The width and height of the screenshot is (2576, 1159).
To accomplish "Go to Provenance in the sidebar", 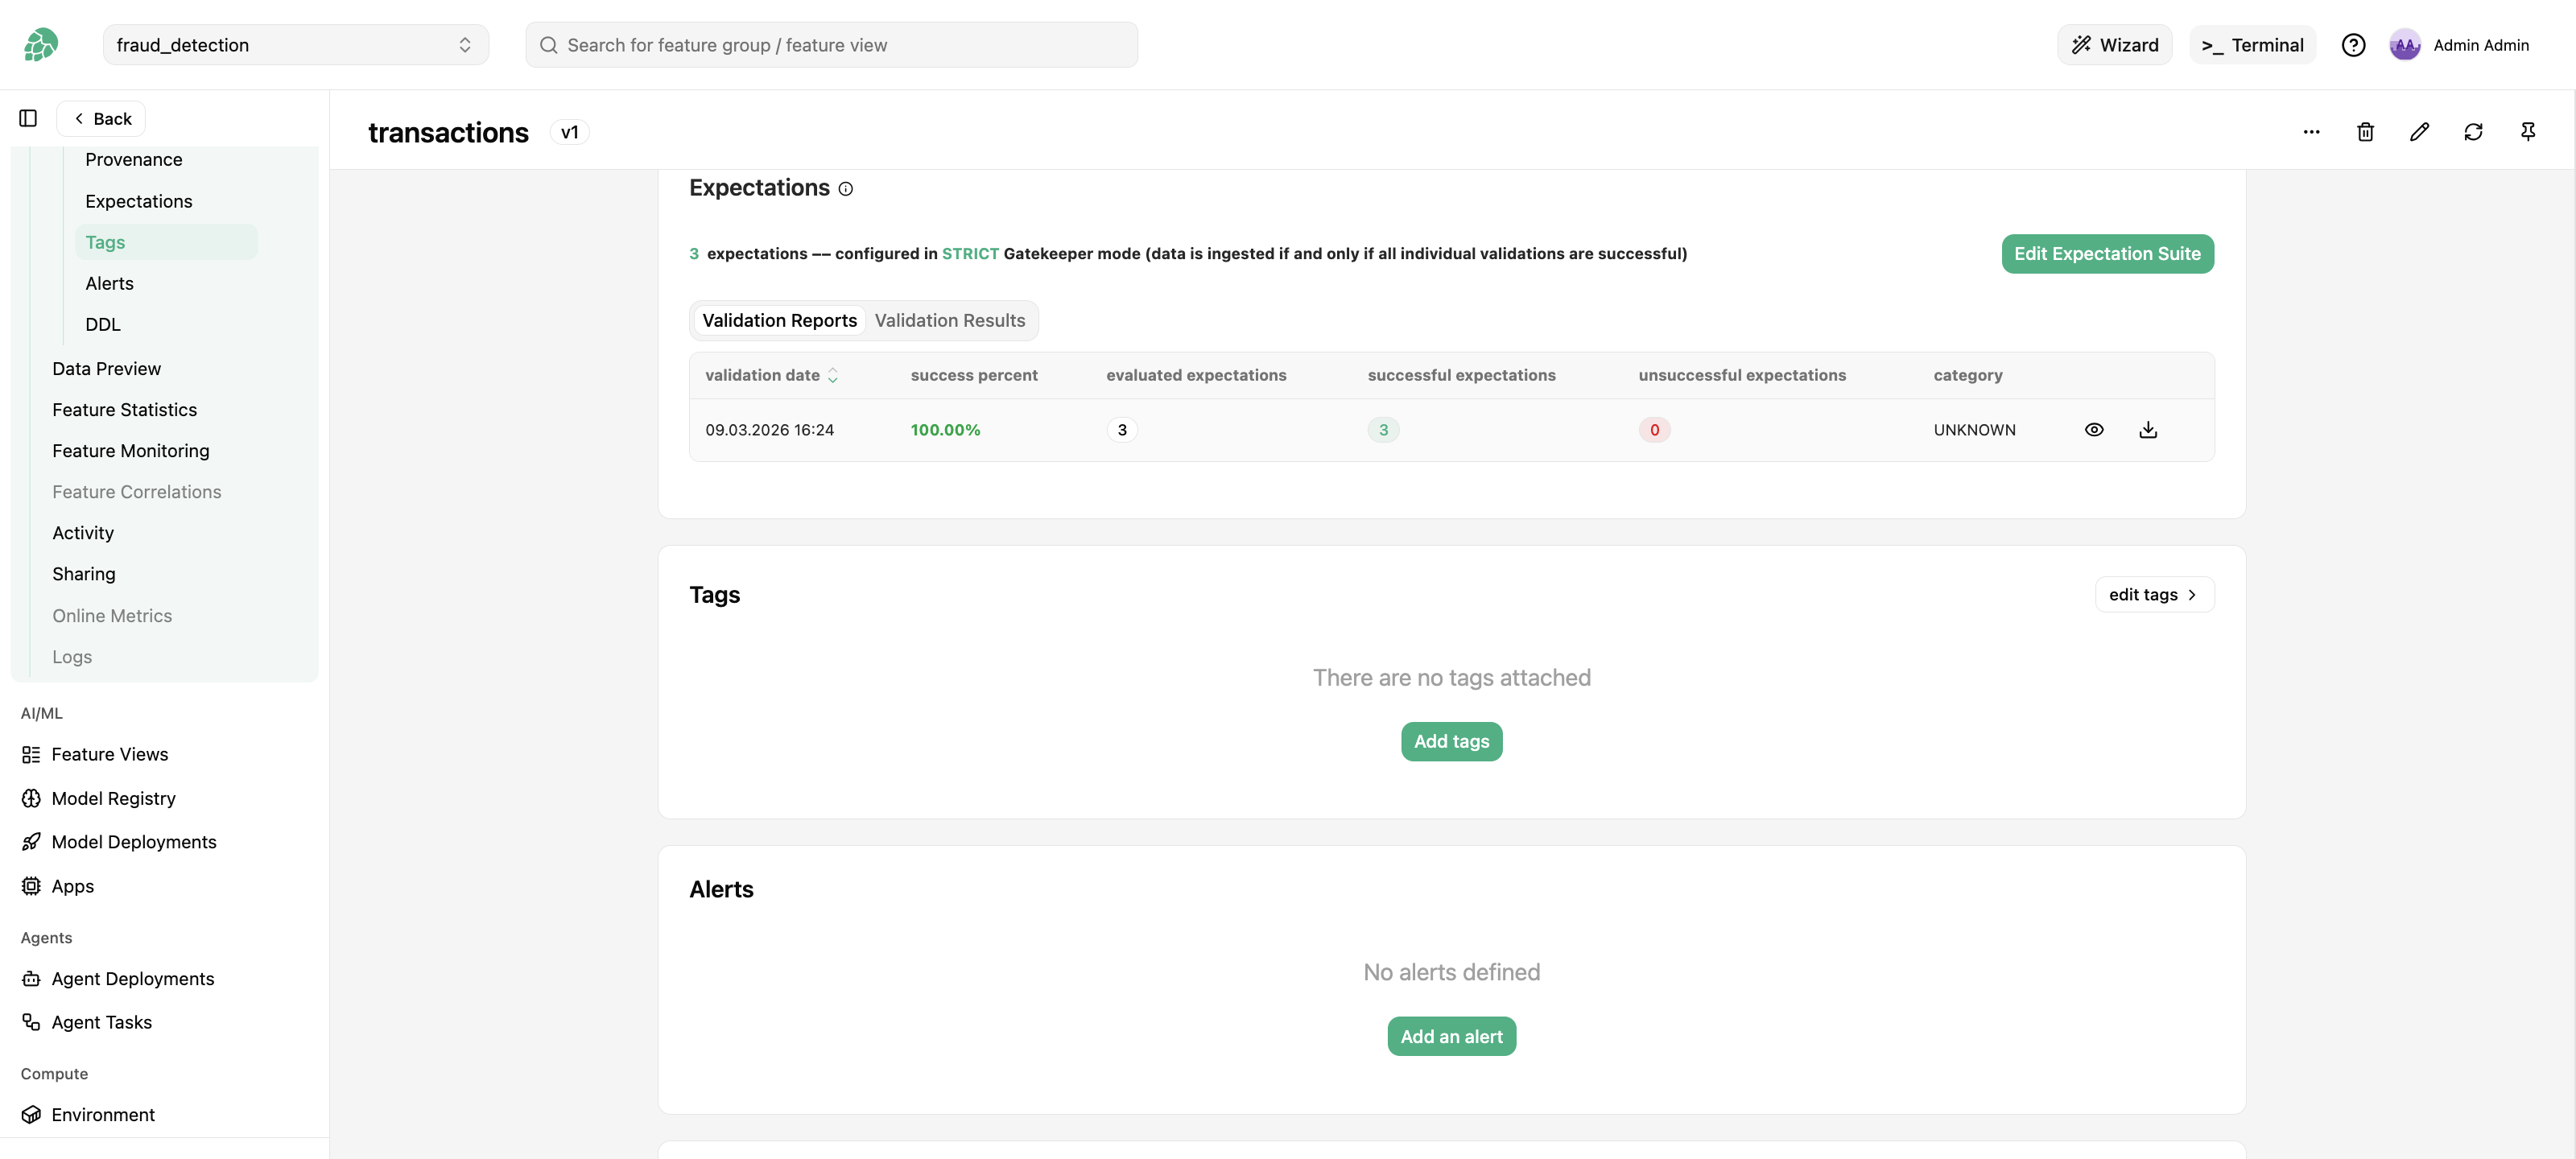I will 133,160.
